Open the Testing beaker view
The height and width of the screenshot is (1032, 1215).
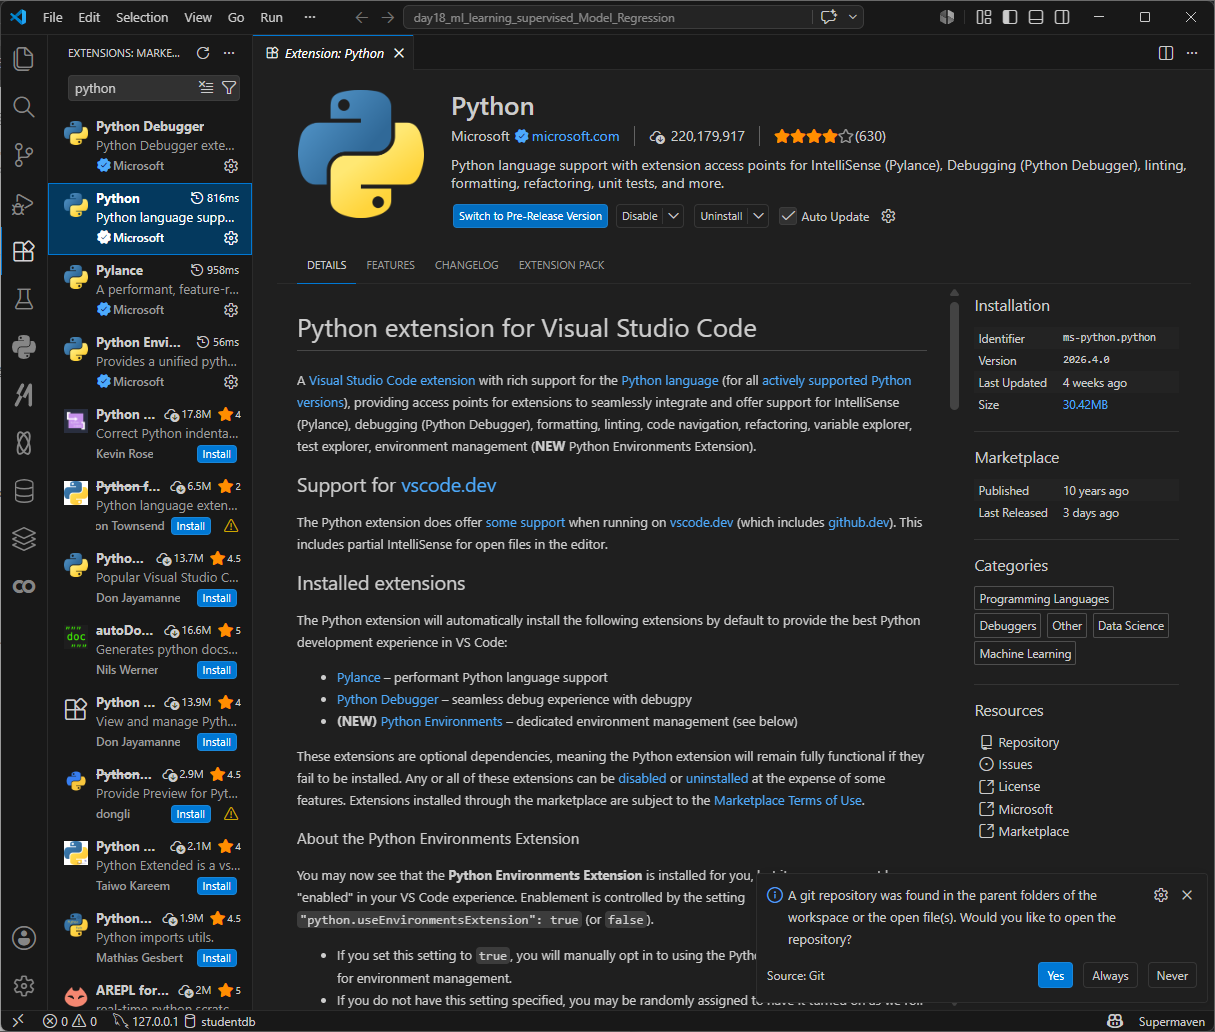pos(24,299)
